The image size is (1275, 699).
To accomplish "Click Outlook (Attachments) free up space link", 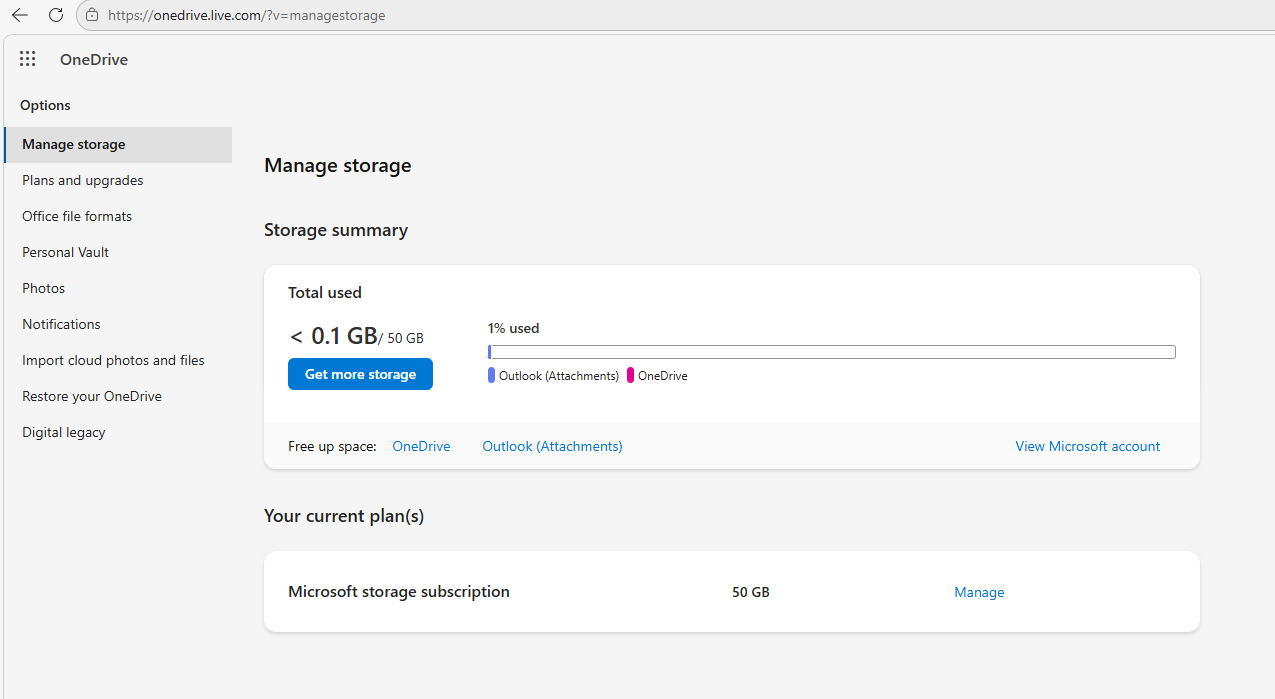I will [x=552, y=446].
